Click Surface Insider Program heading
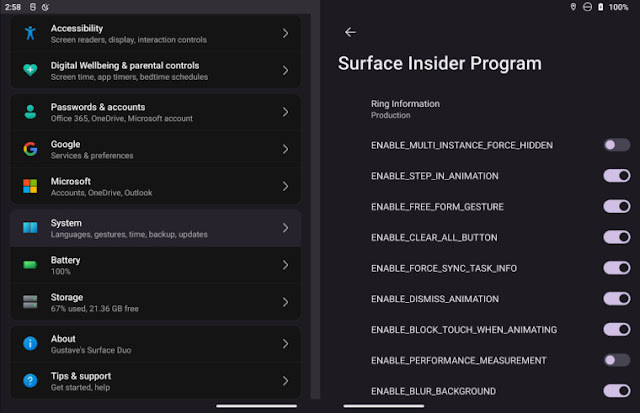 pyautogui.click(x=440, y=64)
